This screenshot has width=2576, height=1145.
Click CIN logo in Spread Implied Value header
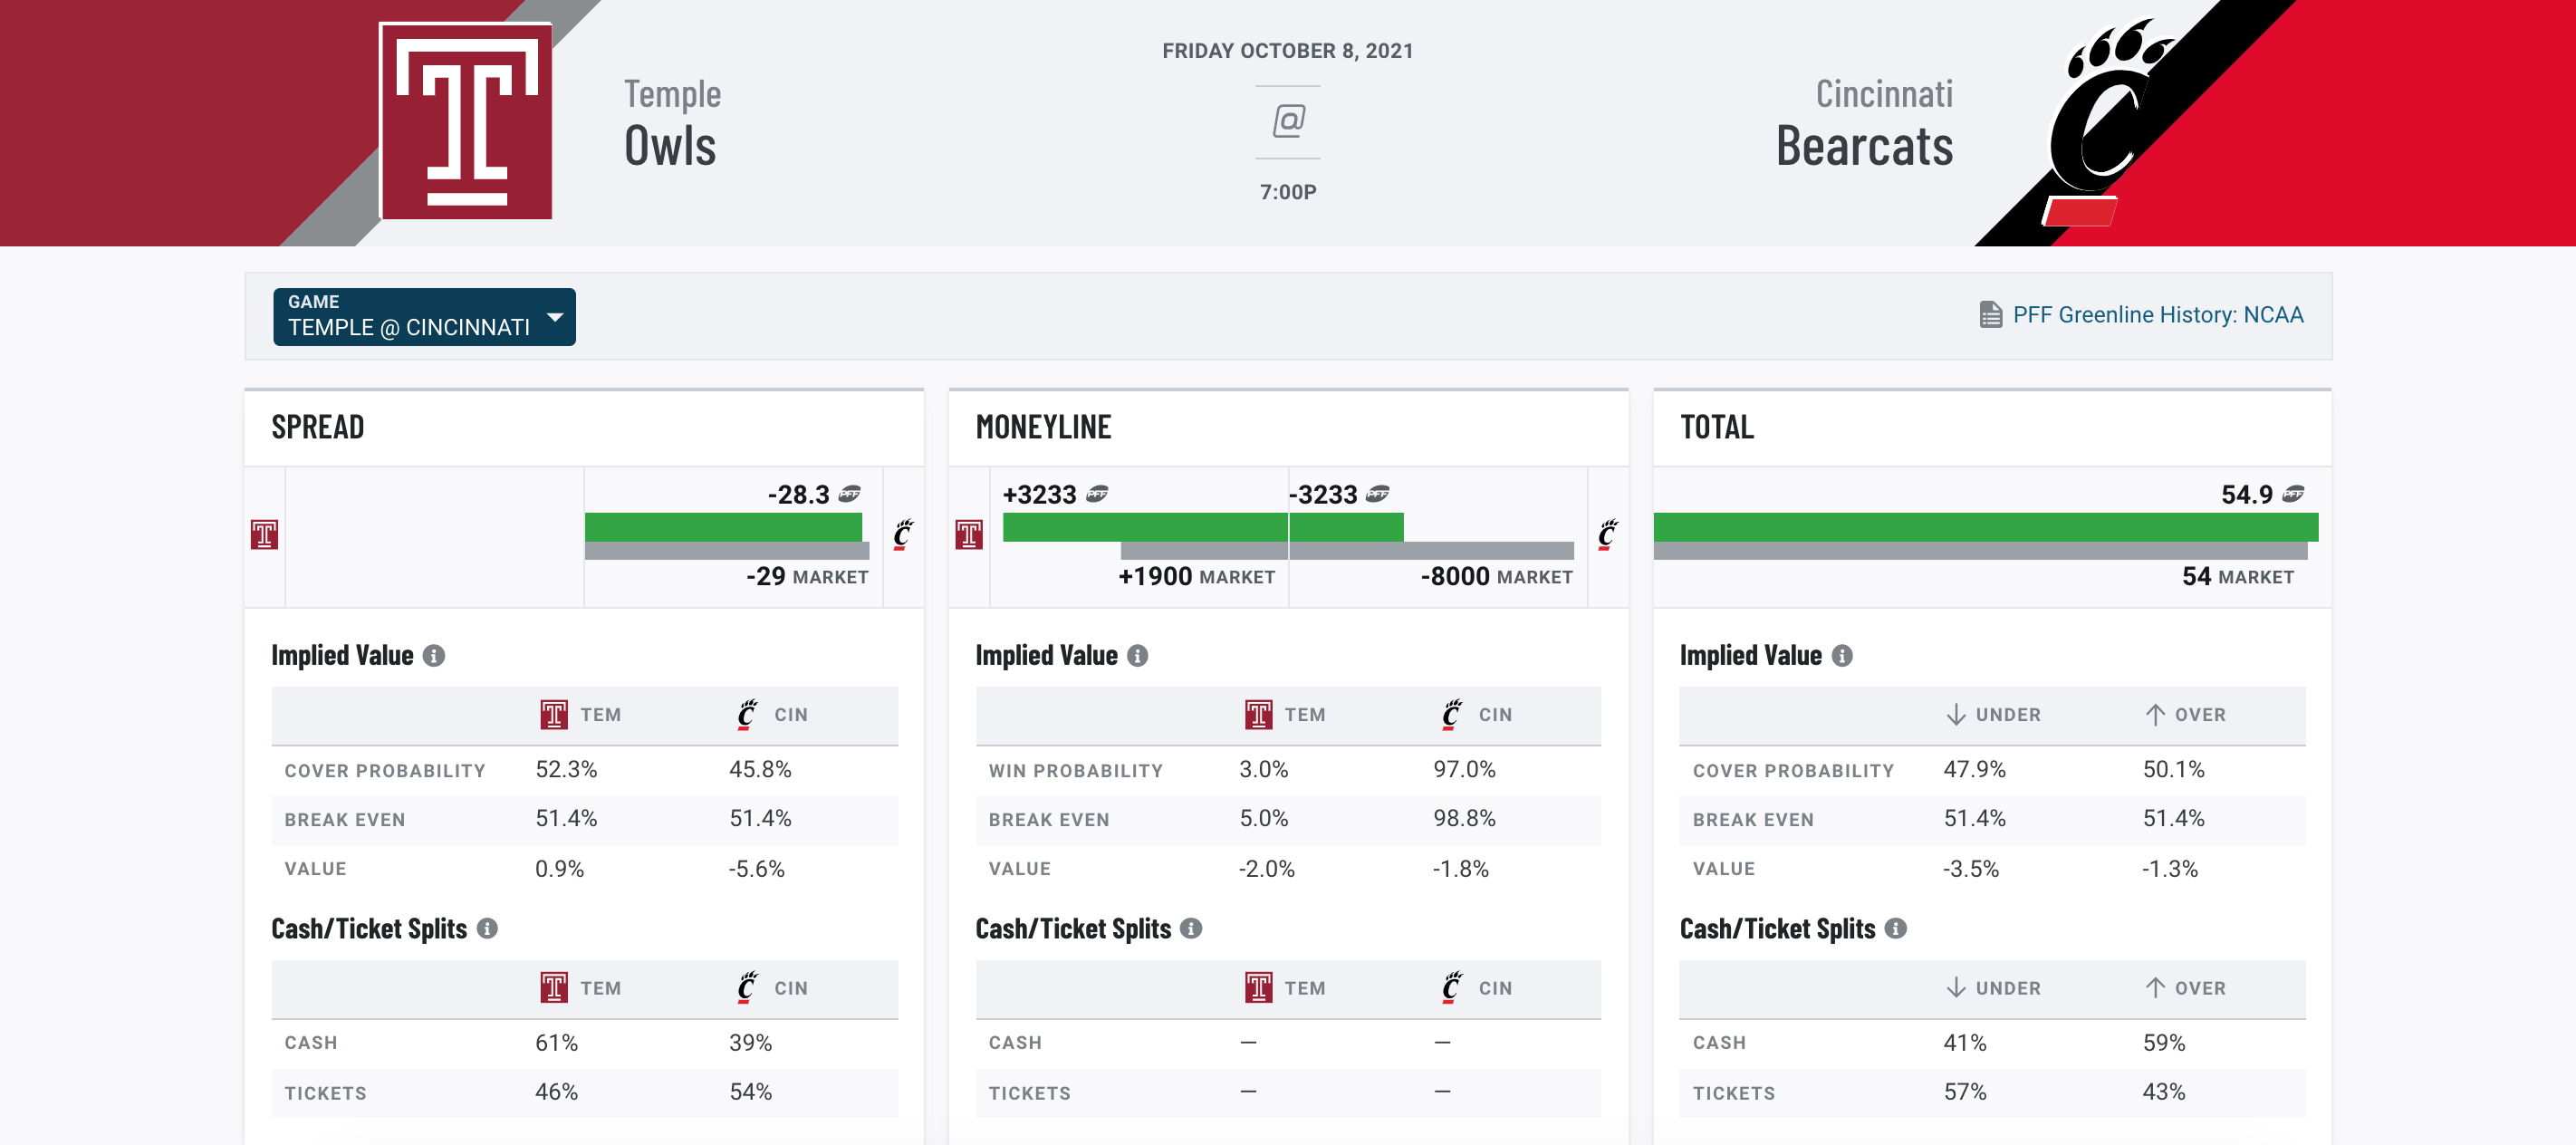coord(747,715)
